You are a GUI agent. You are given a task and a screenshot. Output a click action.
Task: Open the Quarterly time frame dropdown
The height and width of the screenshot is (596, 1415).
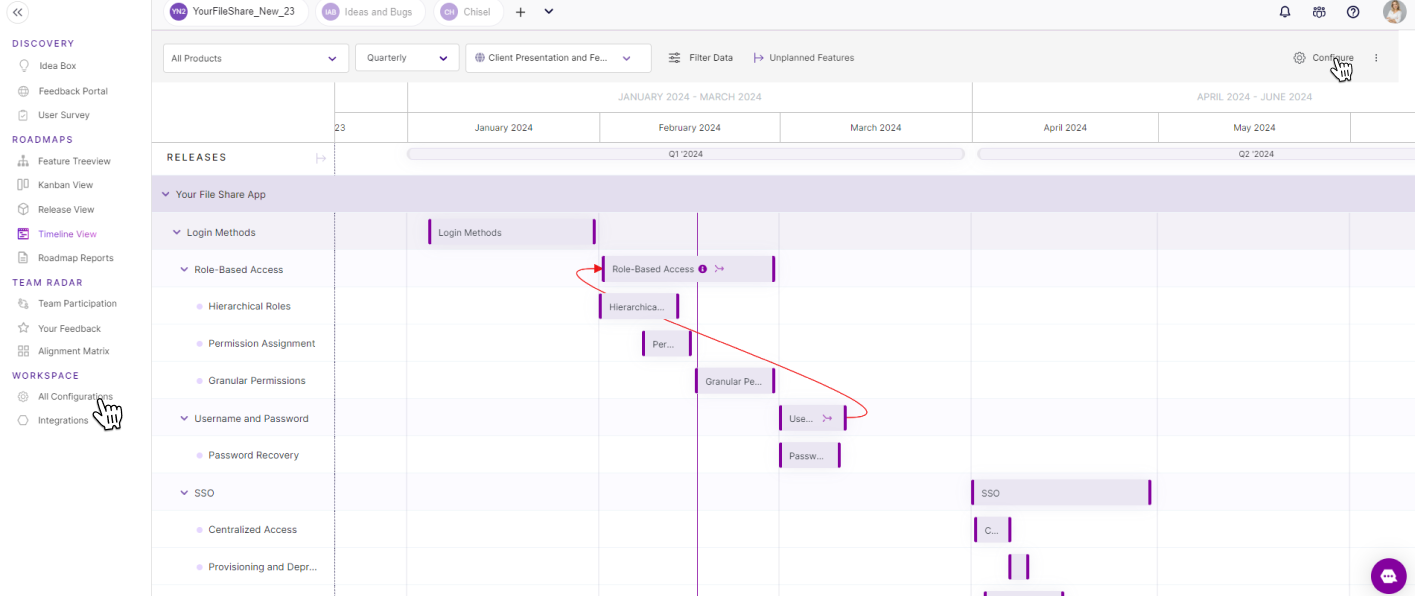pos(406,58)
